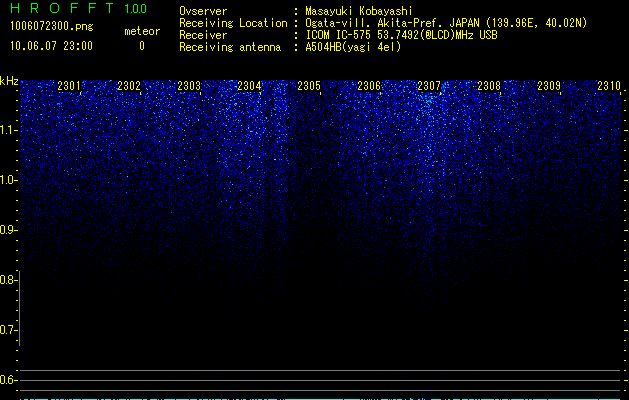Click the 1.0 kHz axis label
This screenshot has height=400, width=629.
[8, 180]
